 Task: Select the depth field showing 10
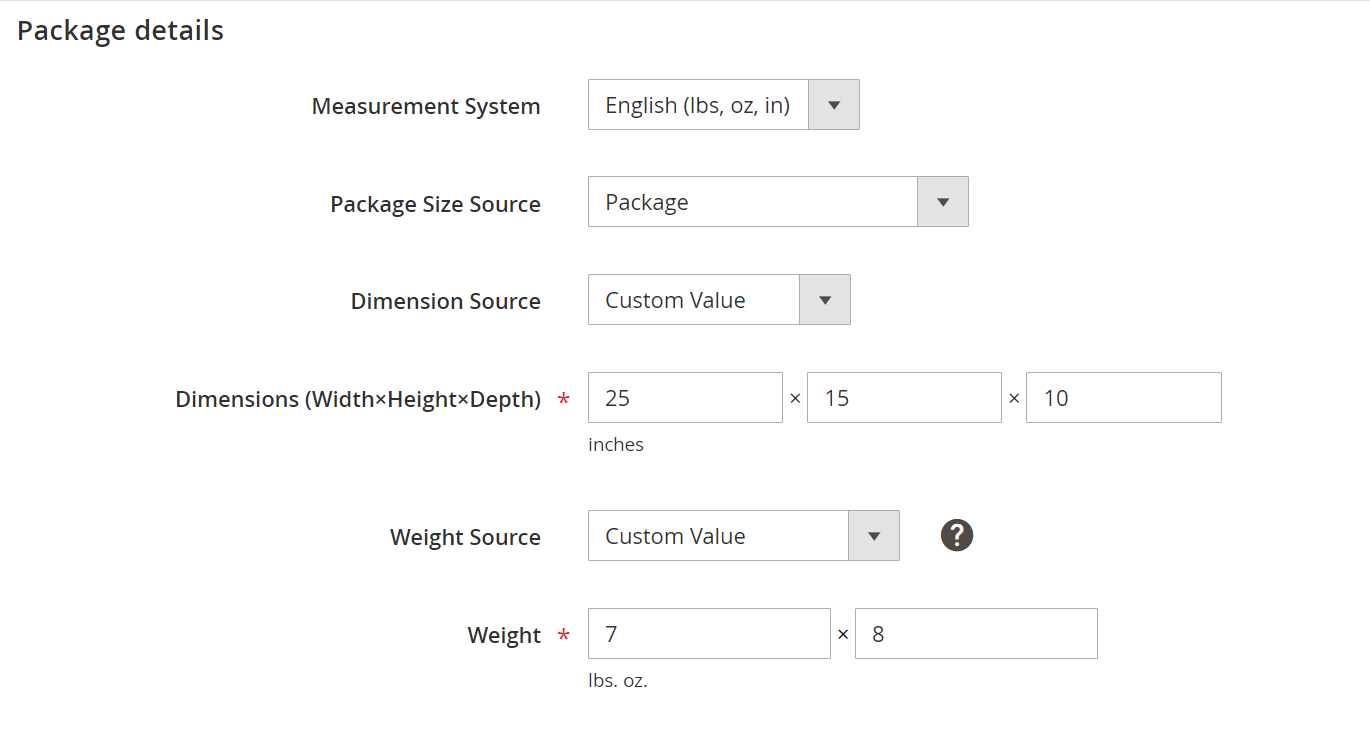pyautogui.click(x=1123, y=397)
